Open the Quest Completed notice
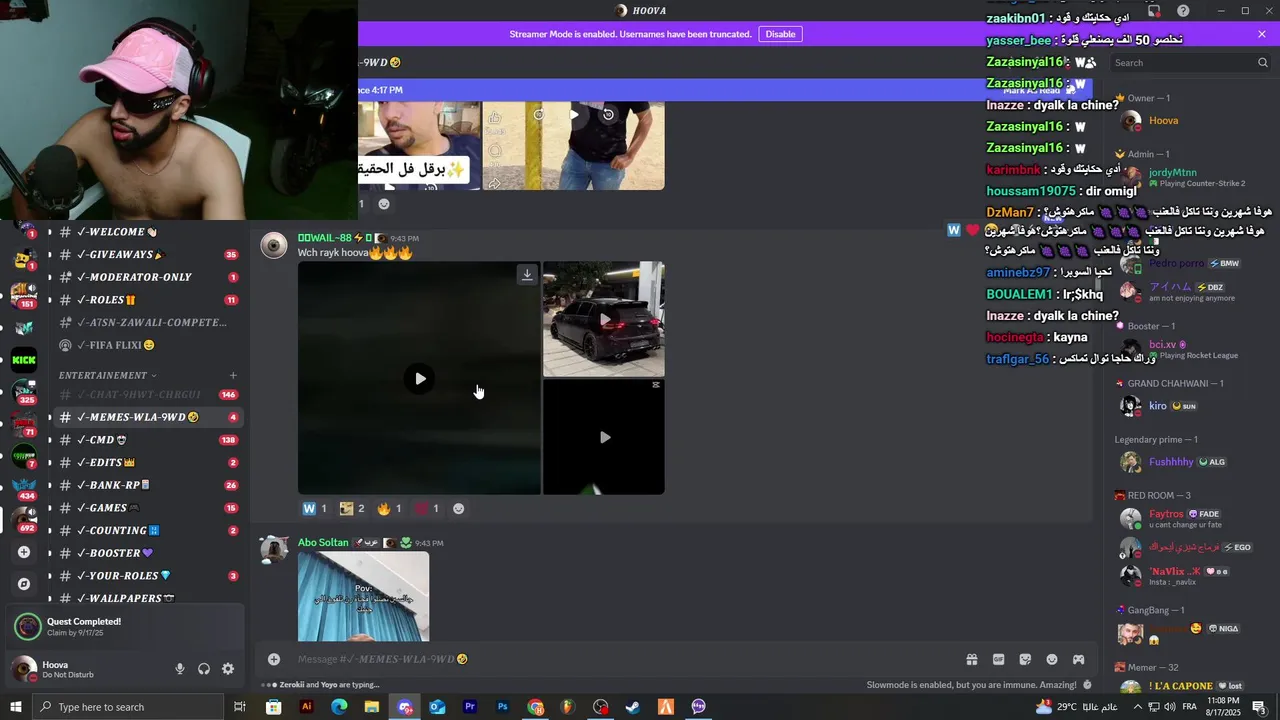1280x720 pixels. [125, 627]
